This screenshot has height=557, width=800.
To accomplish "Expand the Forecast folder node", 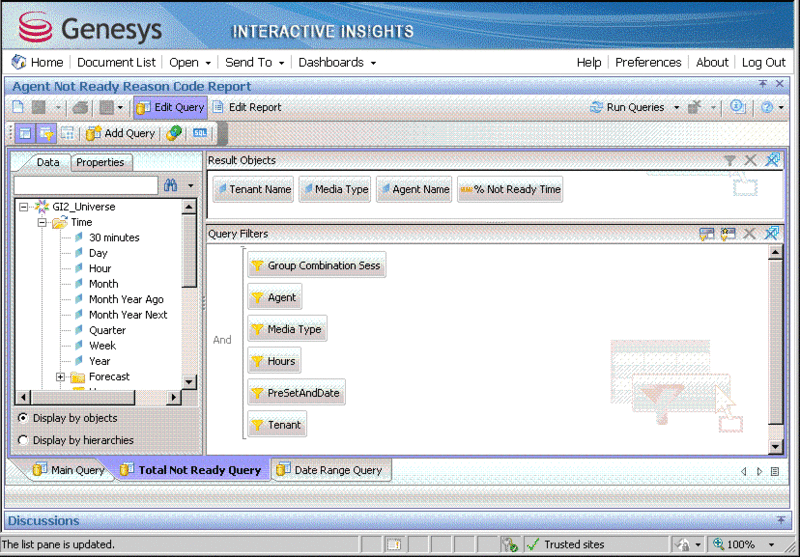I will [x=60, y=376].
